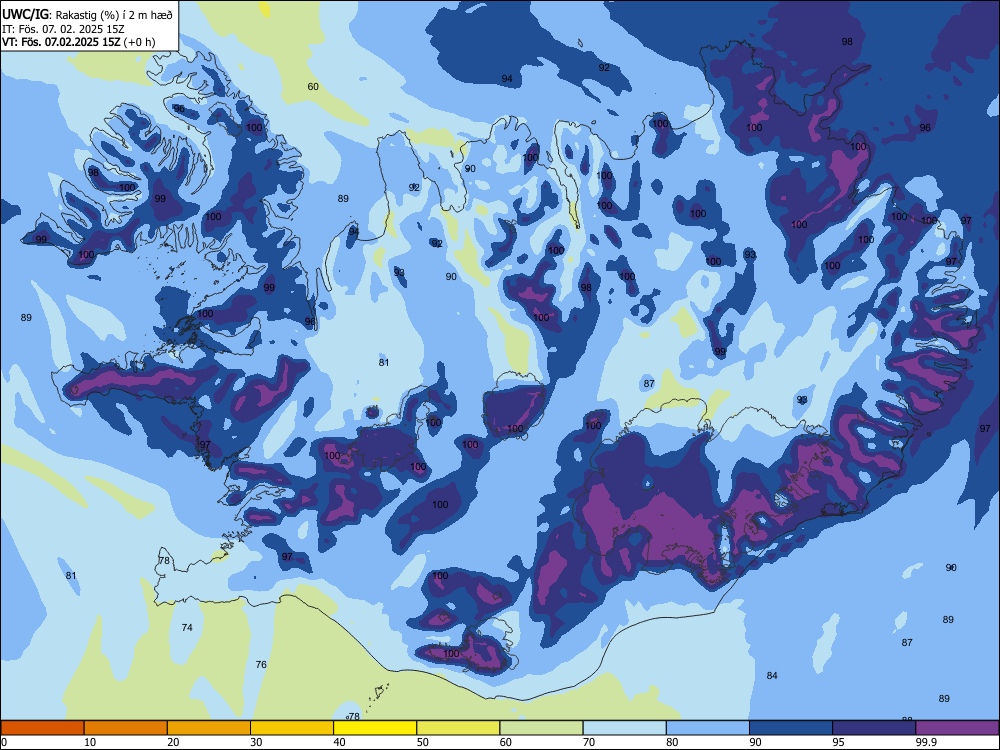Click the '10' legend scale label
Image resolution: width=1000 pixels, height=750 pixels.
[90, 742]
